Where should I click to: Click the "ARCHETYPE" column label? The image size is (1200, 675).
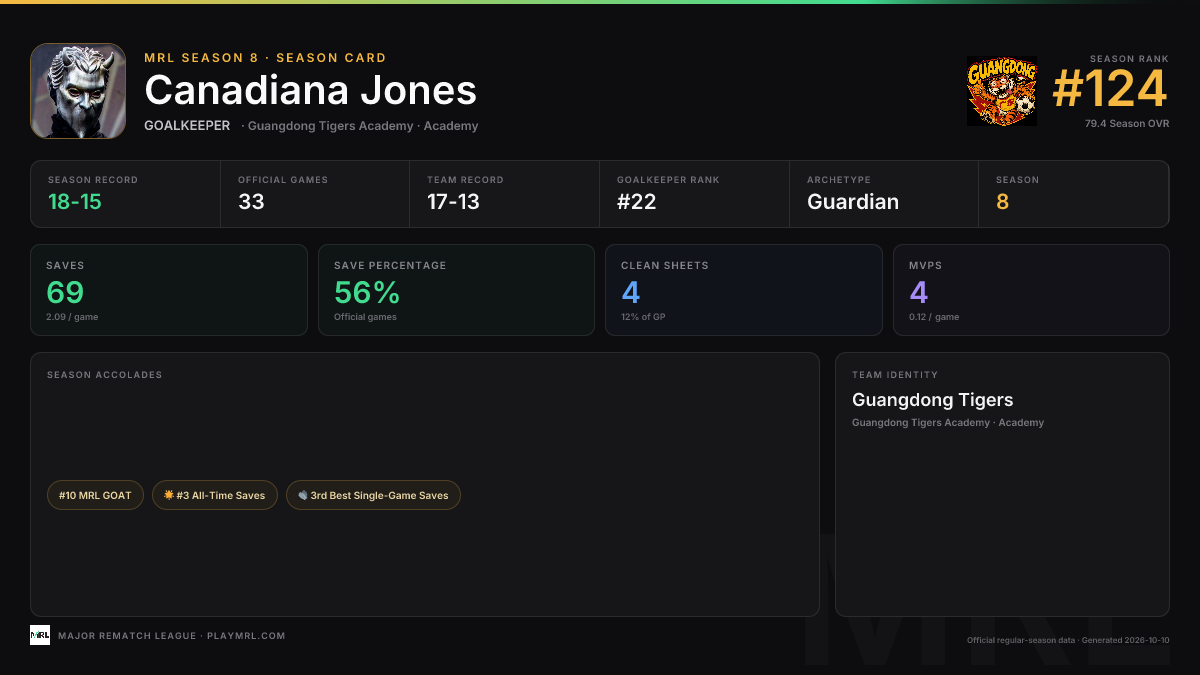coord(839,180)
